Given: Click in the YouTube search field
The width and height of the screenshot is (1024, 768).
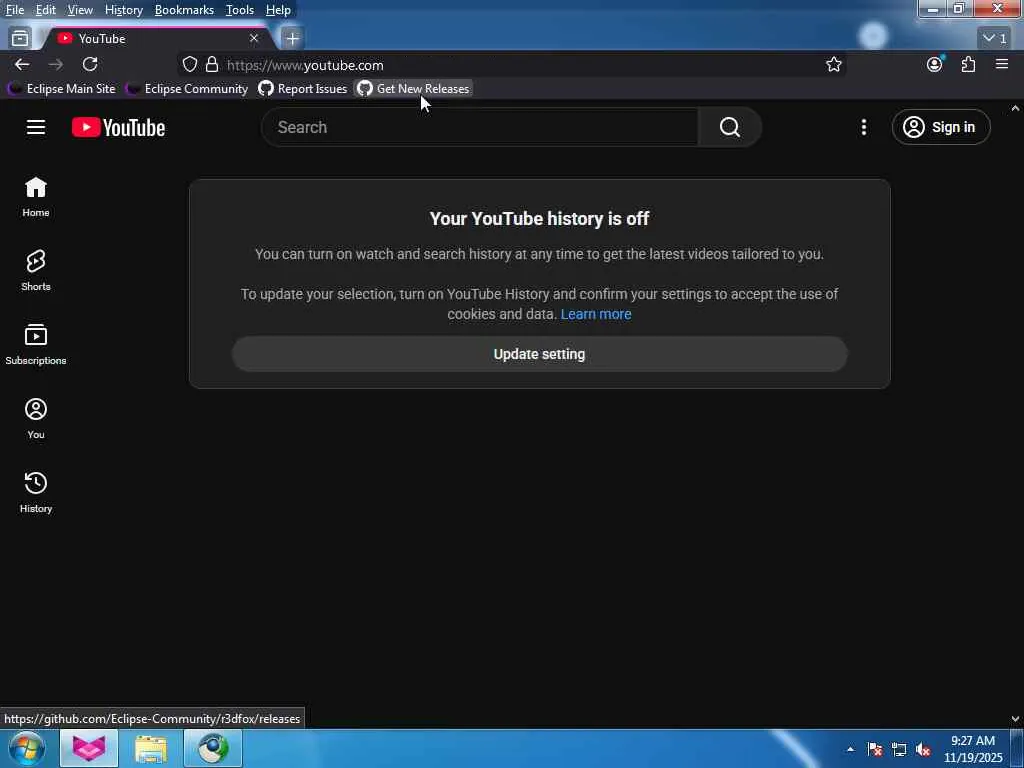Looking at the screenshot, I should click(x=479, y=127).
